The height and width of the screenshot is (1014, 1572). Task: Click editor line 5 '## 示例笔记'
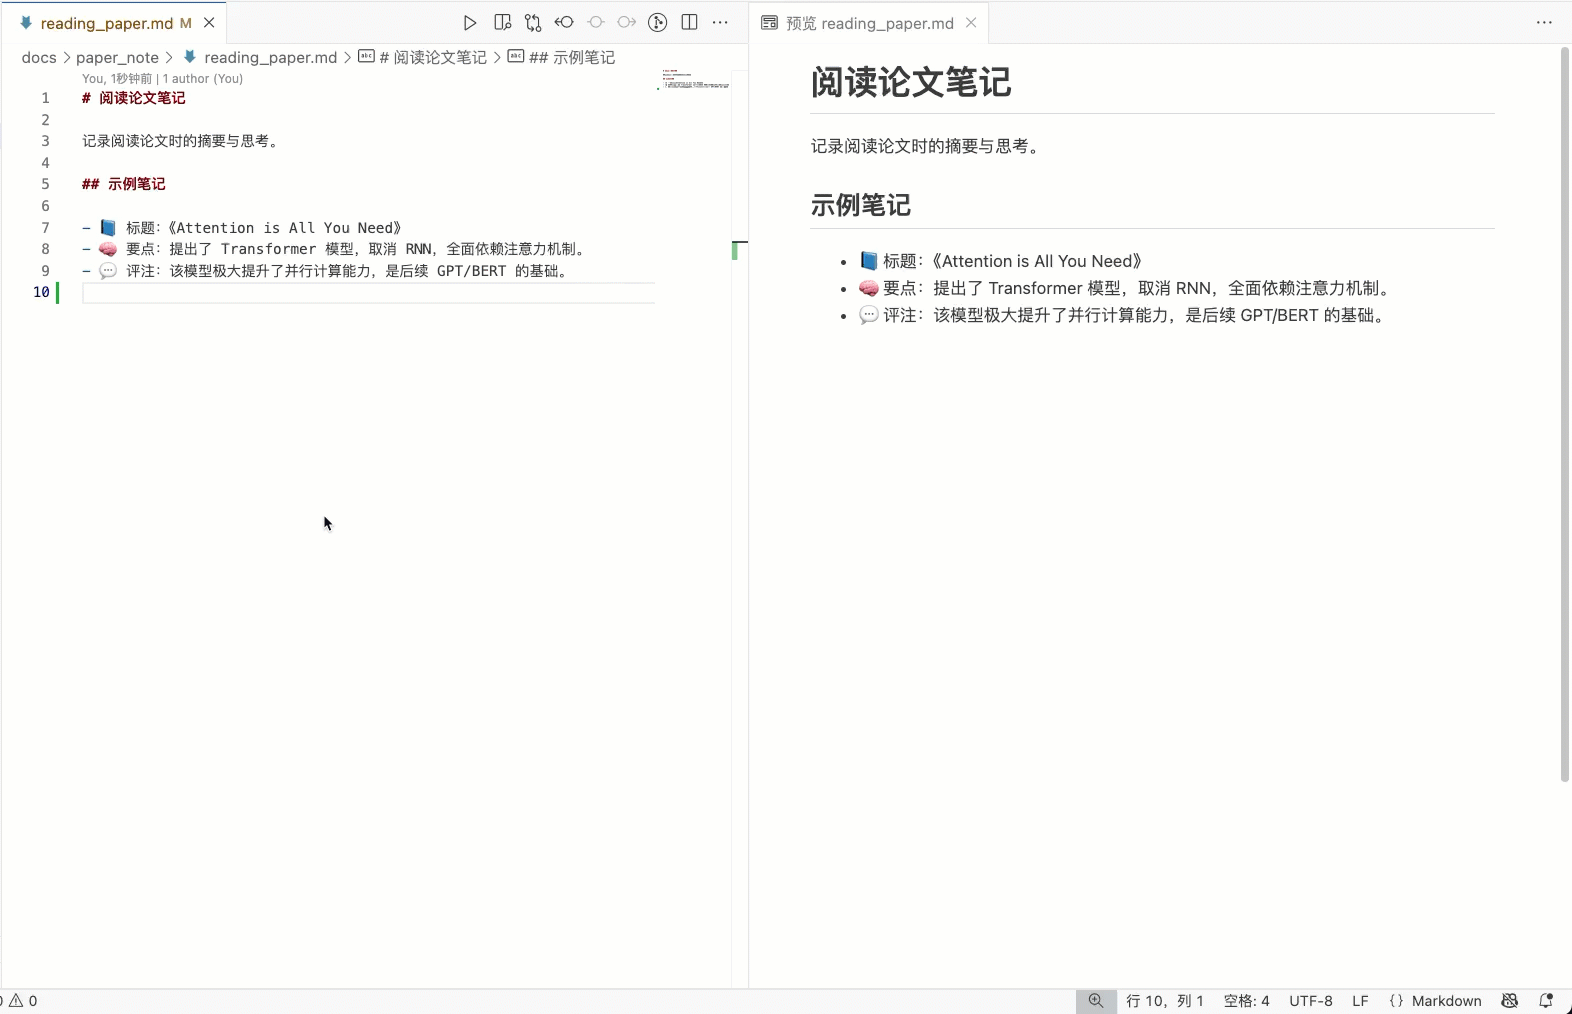tap(124, 184)
